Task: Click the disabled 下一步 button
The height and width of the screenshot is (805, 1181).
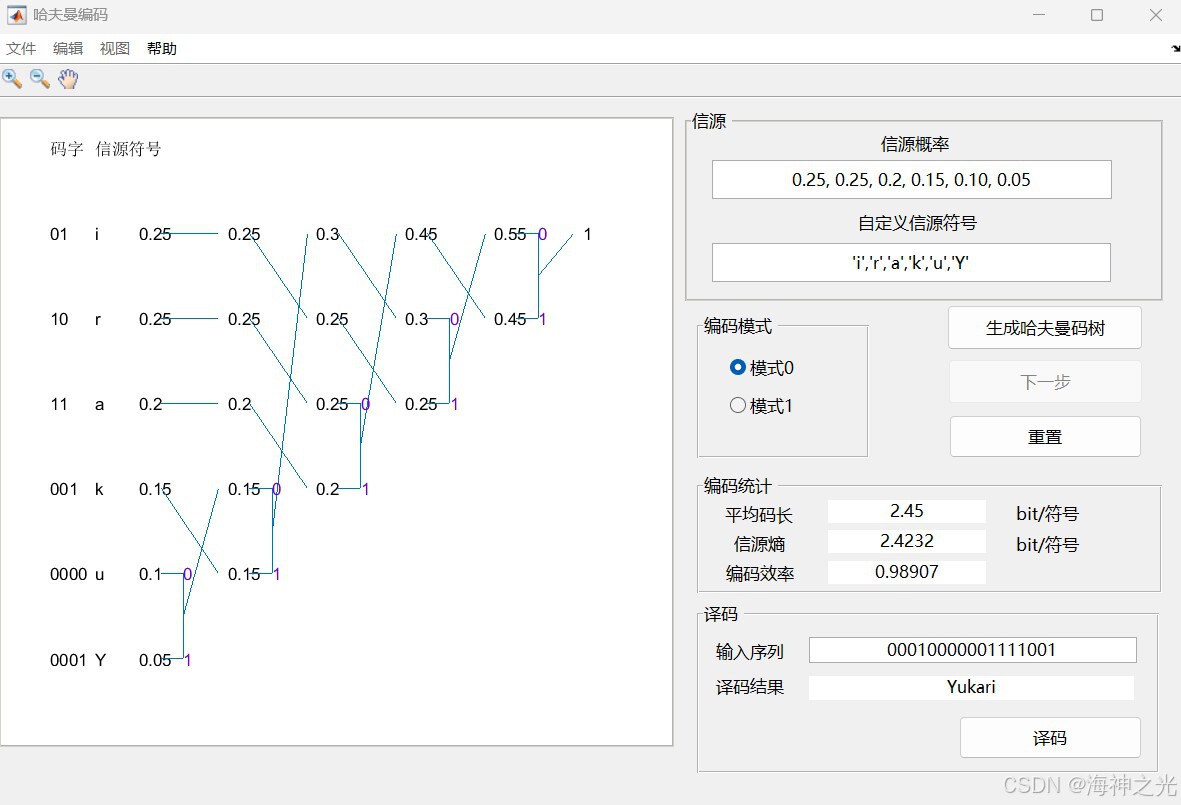Action: coord(1045,382)
